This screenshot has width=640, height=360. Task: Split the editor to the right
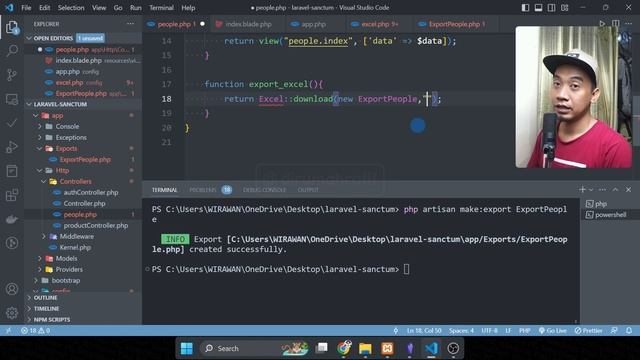pos(615,24)
